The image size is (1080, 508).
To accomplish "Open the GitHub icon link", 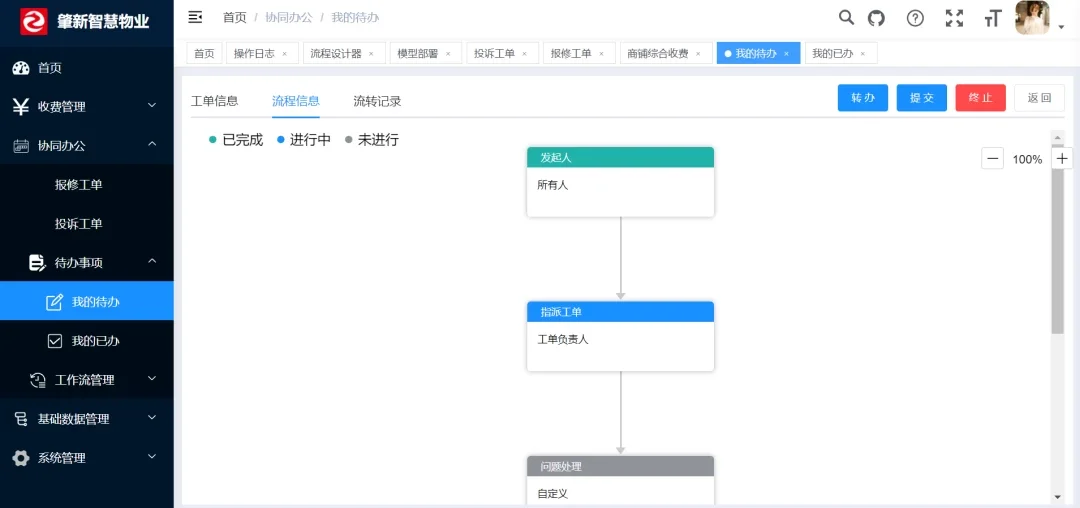I will 875,19.
